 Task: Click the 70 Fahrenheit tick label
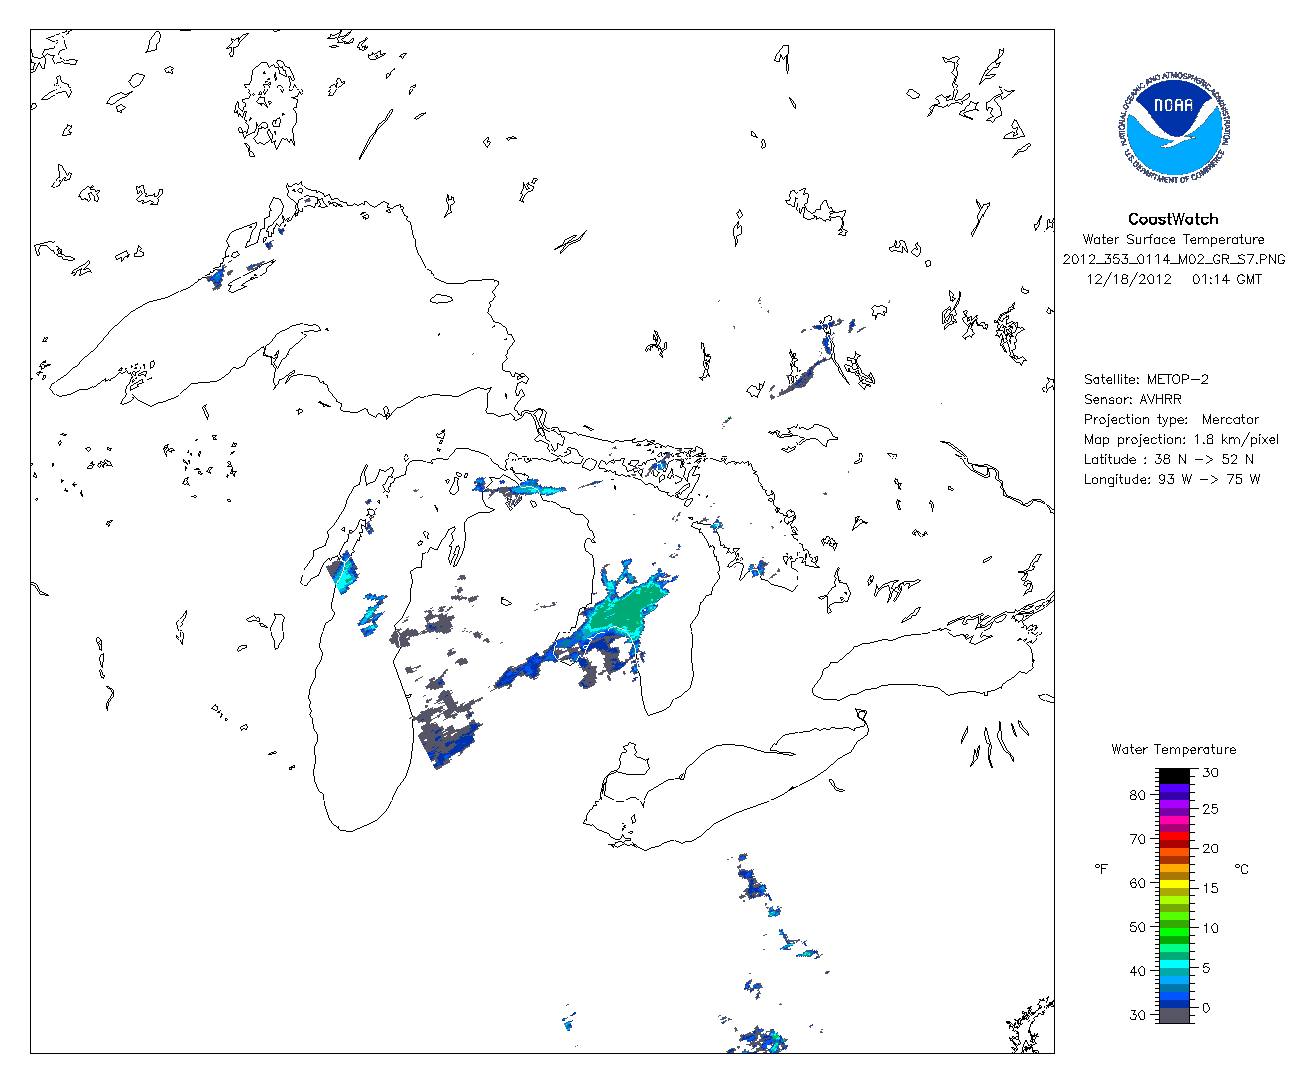pos(1137,840)
